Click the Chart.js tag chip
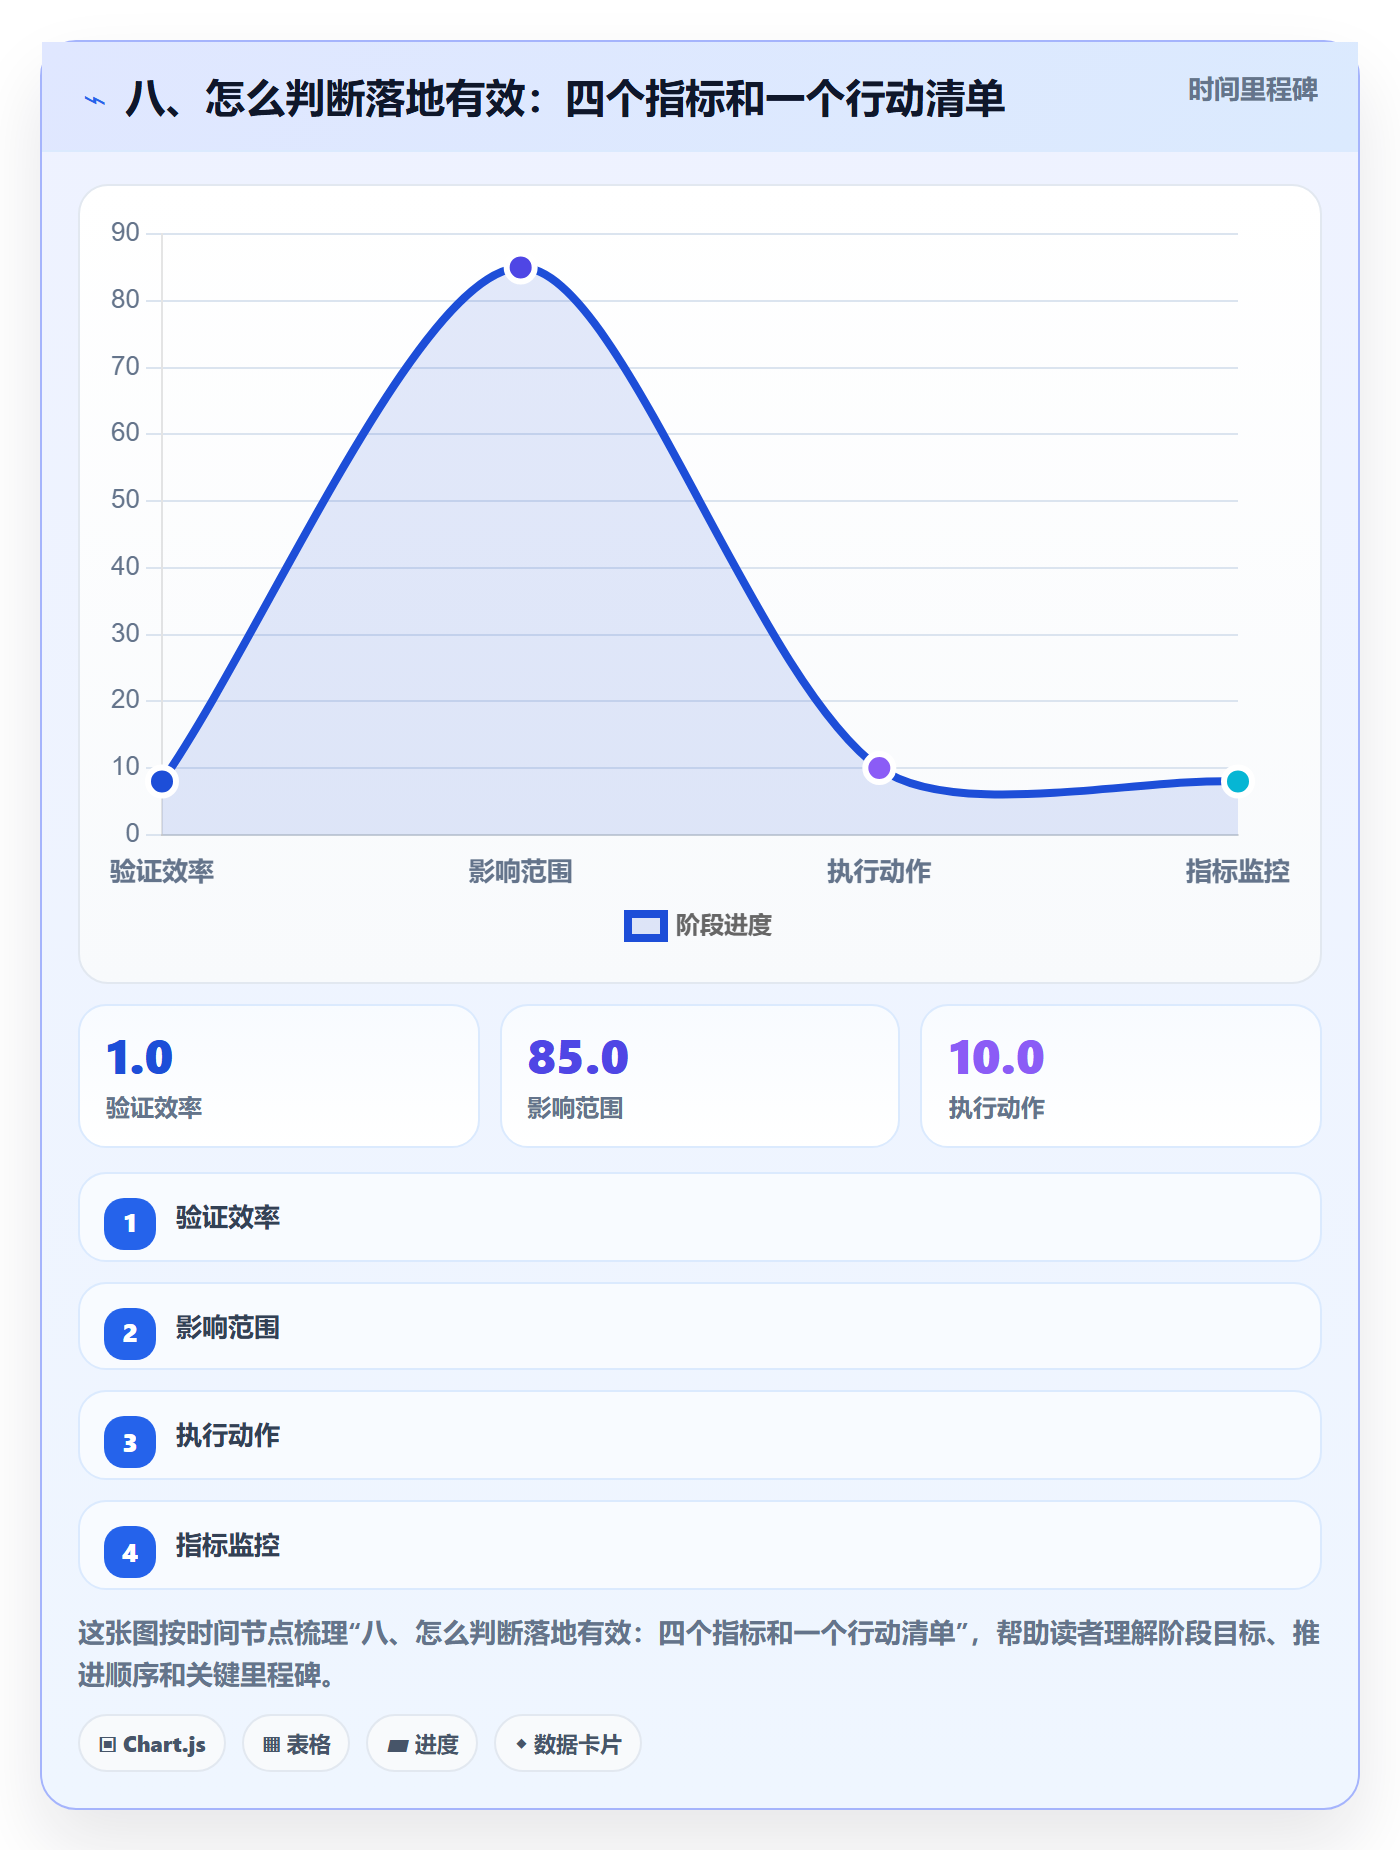 point(152,1744)
